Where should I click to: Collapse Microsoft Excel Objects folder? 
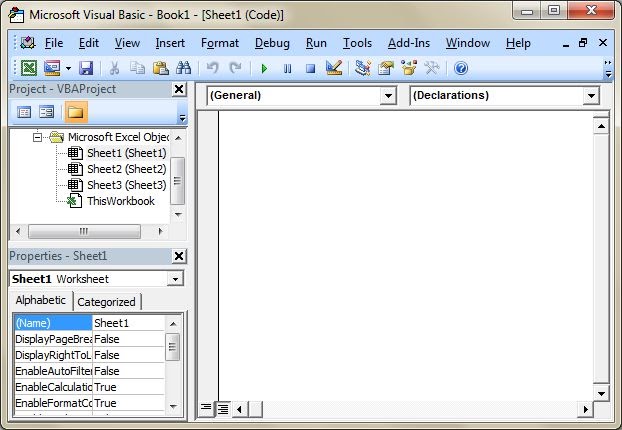point(37,138)
